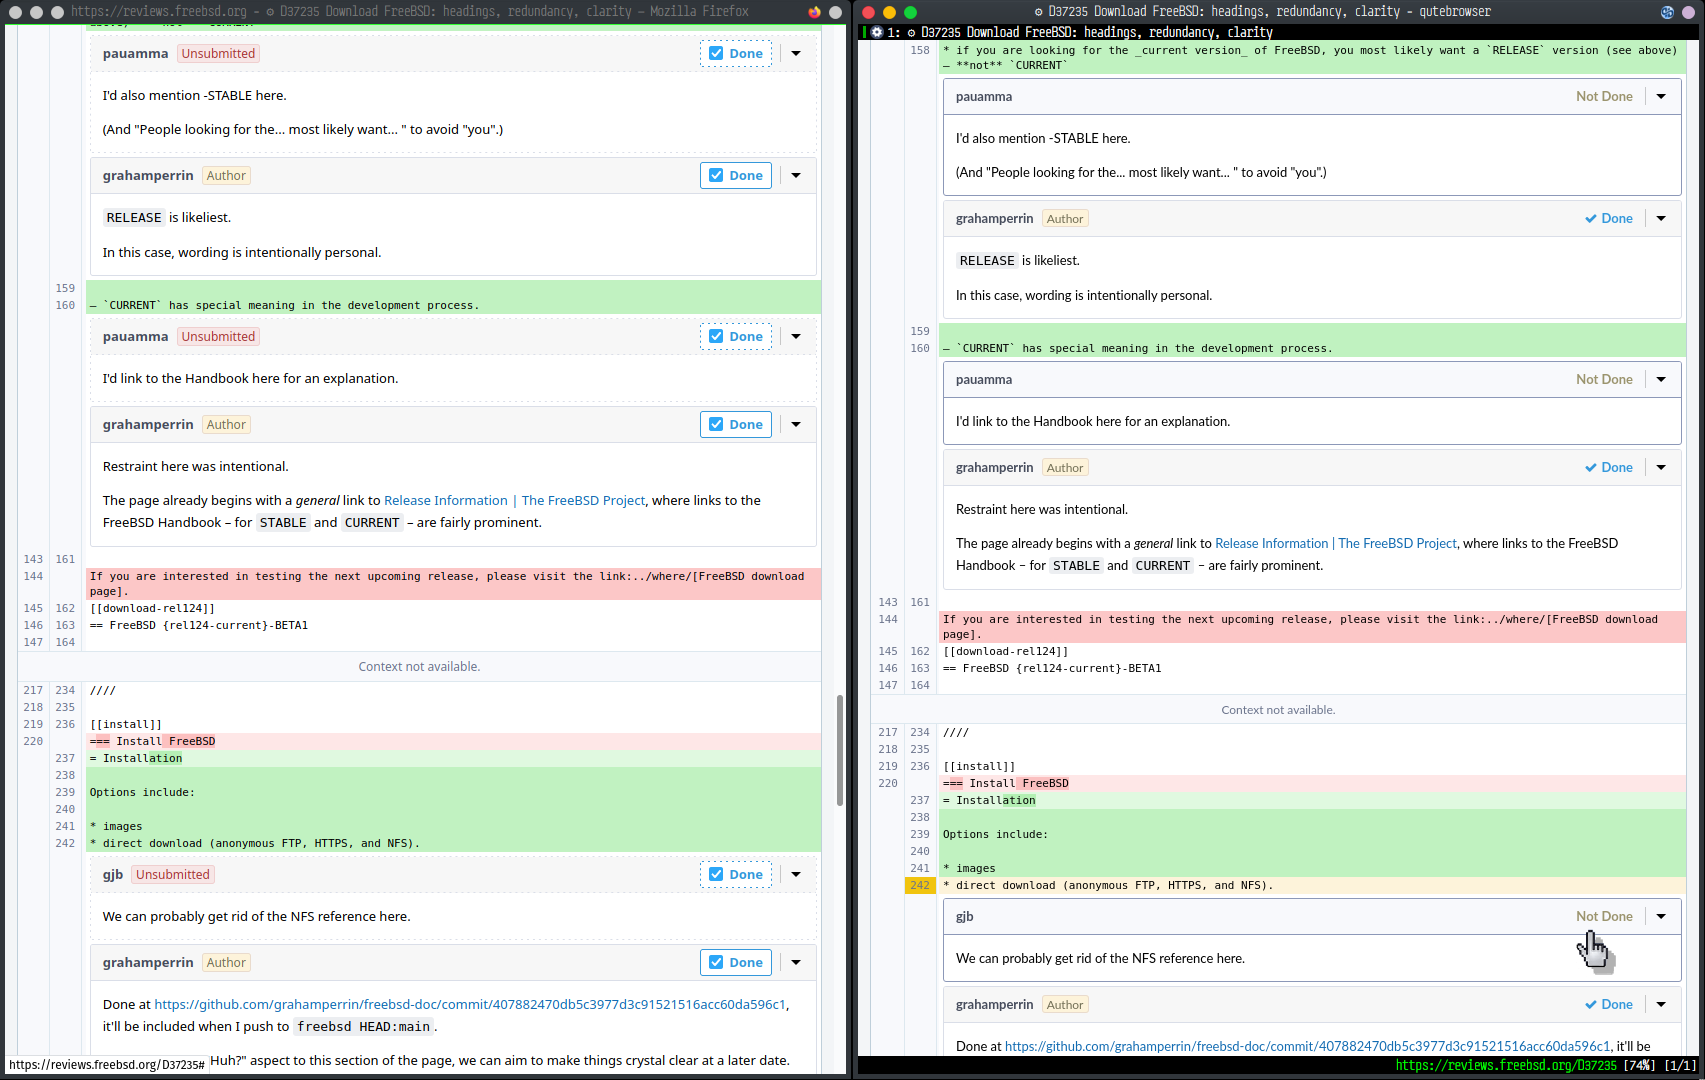Open the github commit link in qutebrowser
The width and height of the screenshot is (1705, 1080).
pos(1307,1046)
